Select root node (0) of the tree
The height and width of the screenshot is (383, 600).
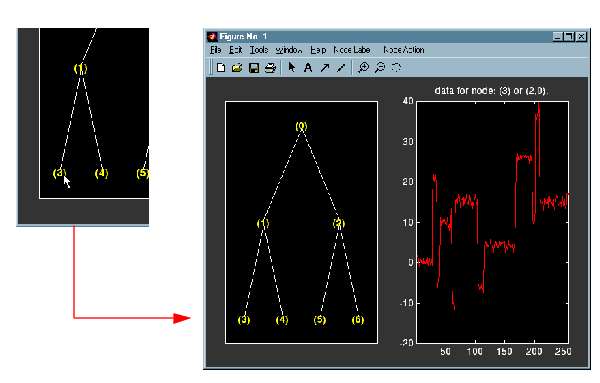pyautogui.click(x=301, y=126)
